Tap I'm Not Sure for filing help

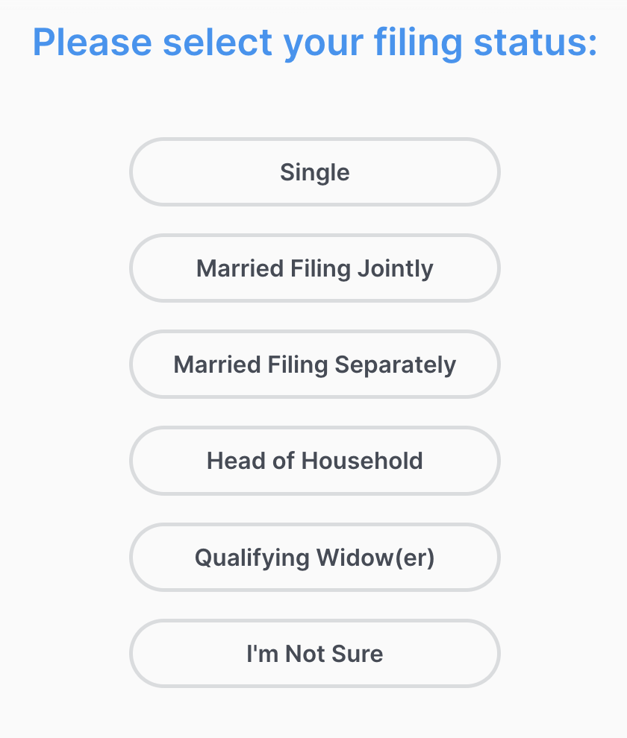[x=314, y=653]
